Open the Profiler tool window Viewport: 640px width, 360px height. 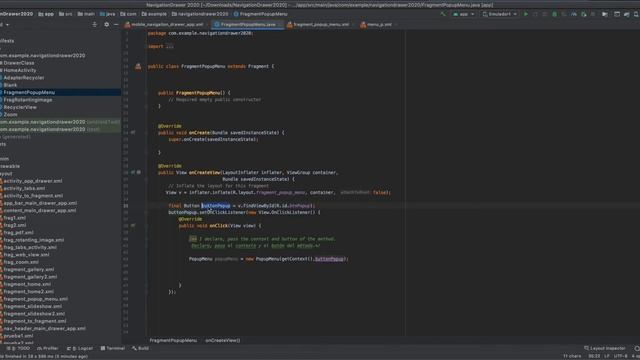[x=48, y=348]
